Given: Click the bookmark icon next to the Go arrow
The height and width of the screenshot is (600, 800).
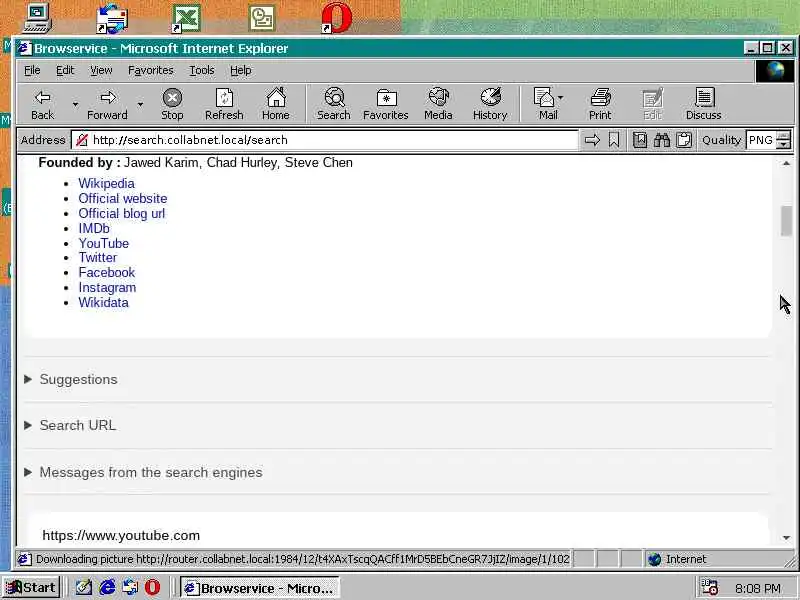Looking at the screenshot, I should point(614,140).
